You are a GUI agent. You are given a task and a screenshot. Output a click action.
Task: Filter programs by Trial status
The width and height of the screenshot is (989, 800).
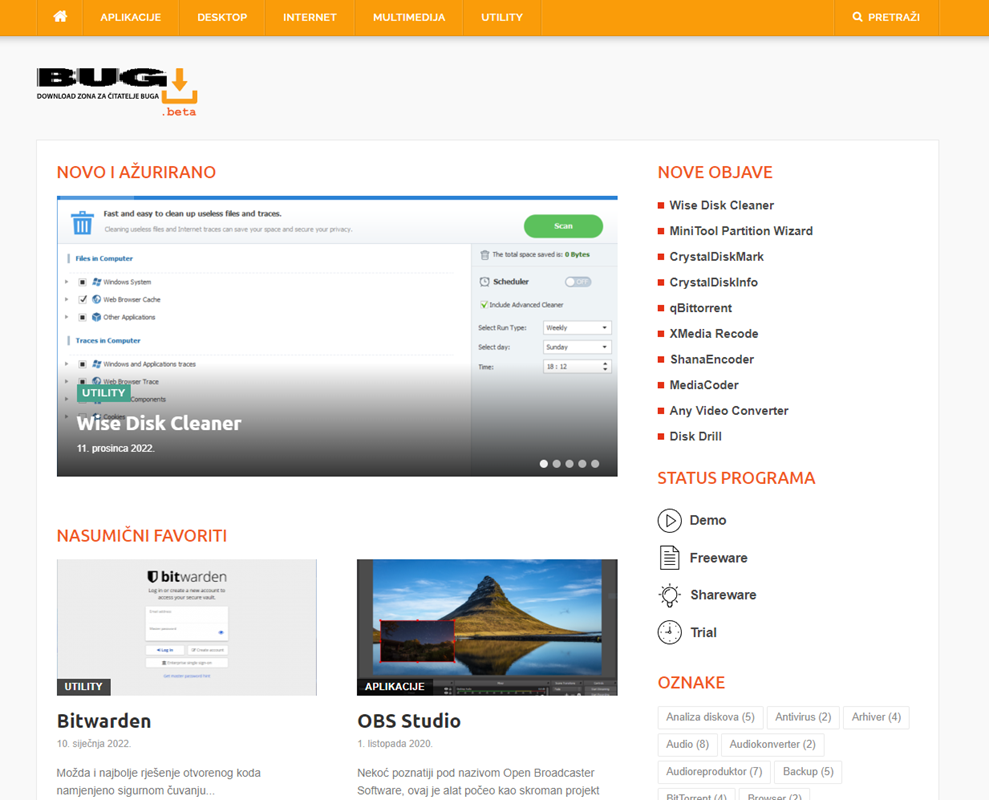pyautogui.click(x=703, y=632)
